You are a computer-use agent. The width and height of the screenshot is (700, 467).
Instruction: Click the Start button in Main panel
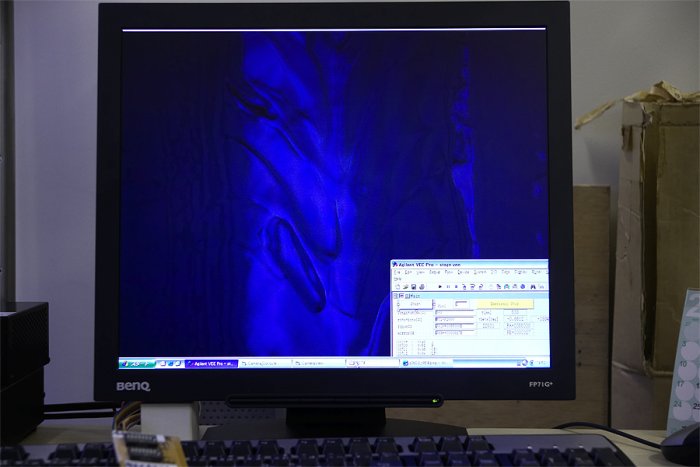tap(415, 304)
